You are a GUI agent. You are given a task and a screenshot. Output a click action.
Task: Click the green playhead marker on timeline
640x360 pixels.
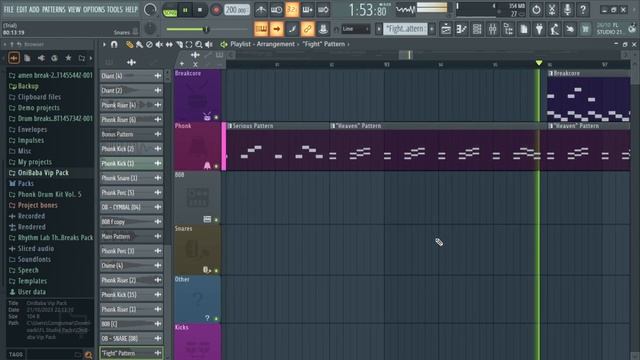[539, 63]
